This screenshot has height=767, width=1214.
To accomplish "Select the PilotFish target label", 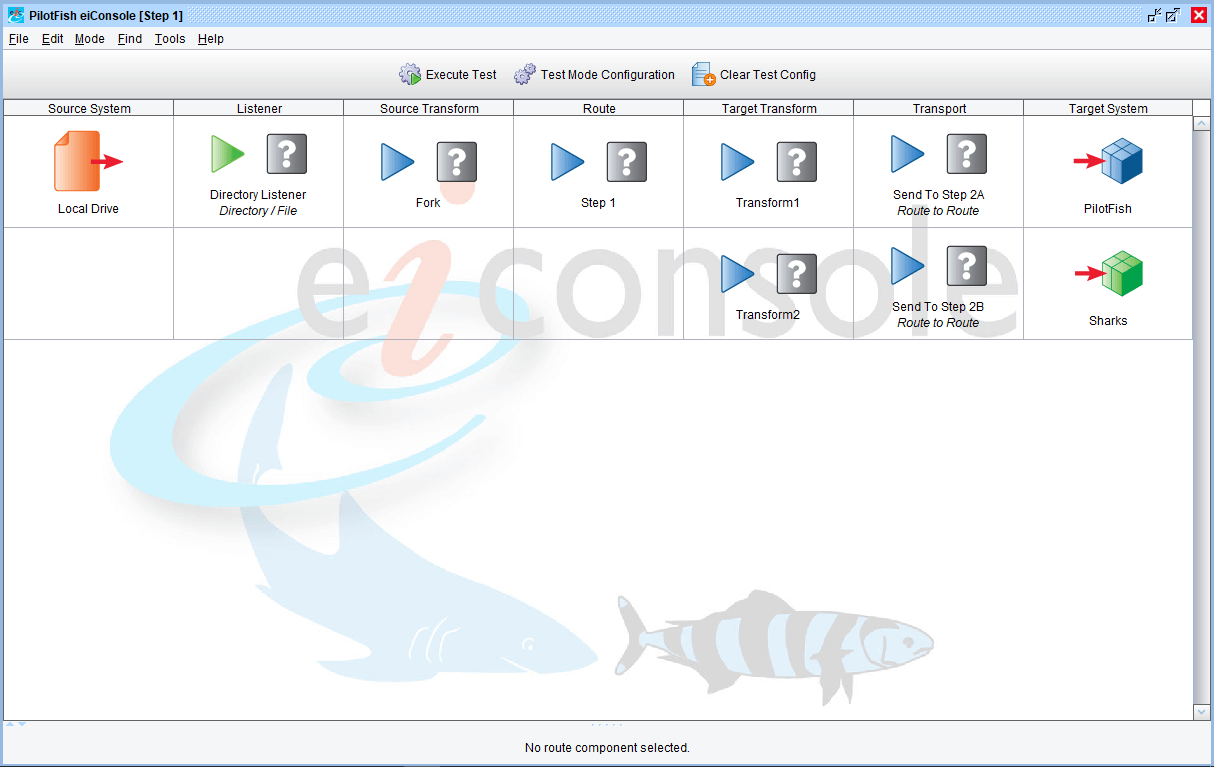I will pyautogui.click(x=1108, y=209).
